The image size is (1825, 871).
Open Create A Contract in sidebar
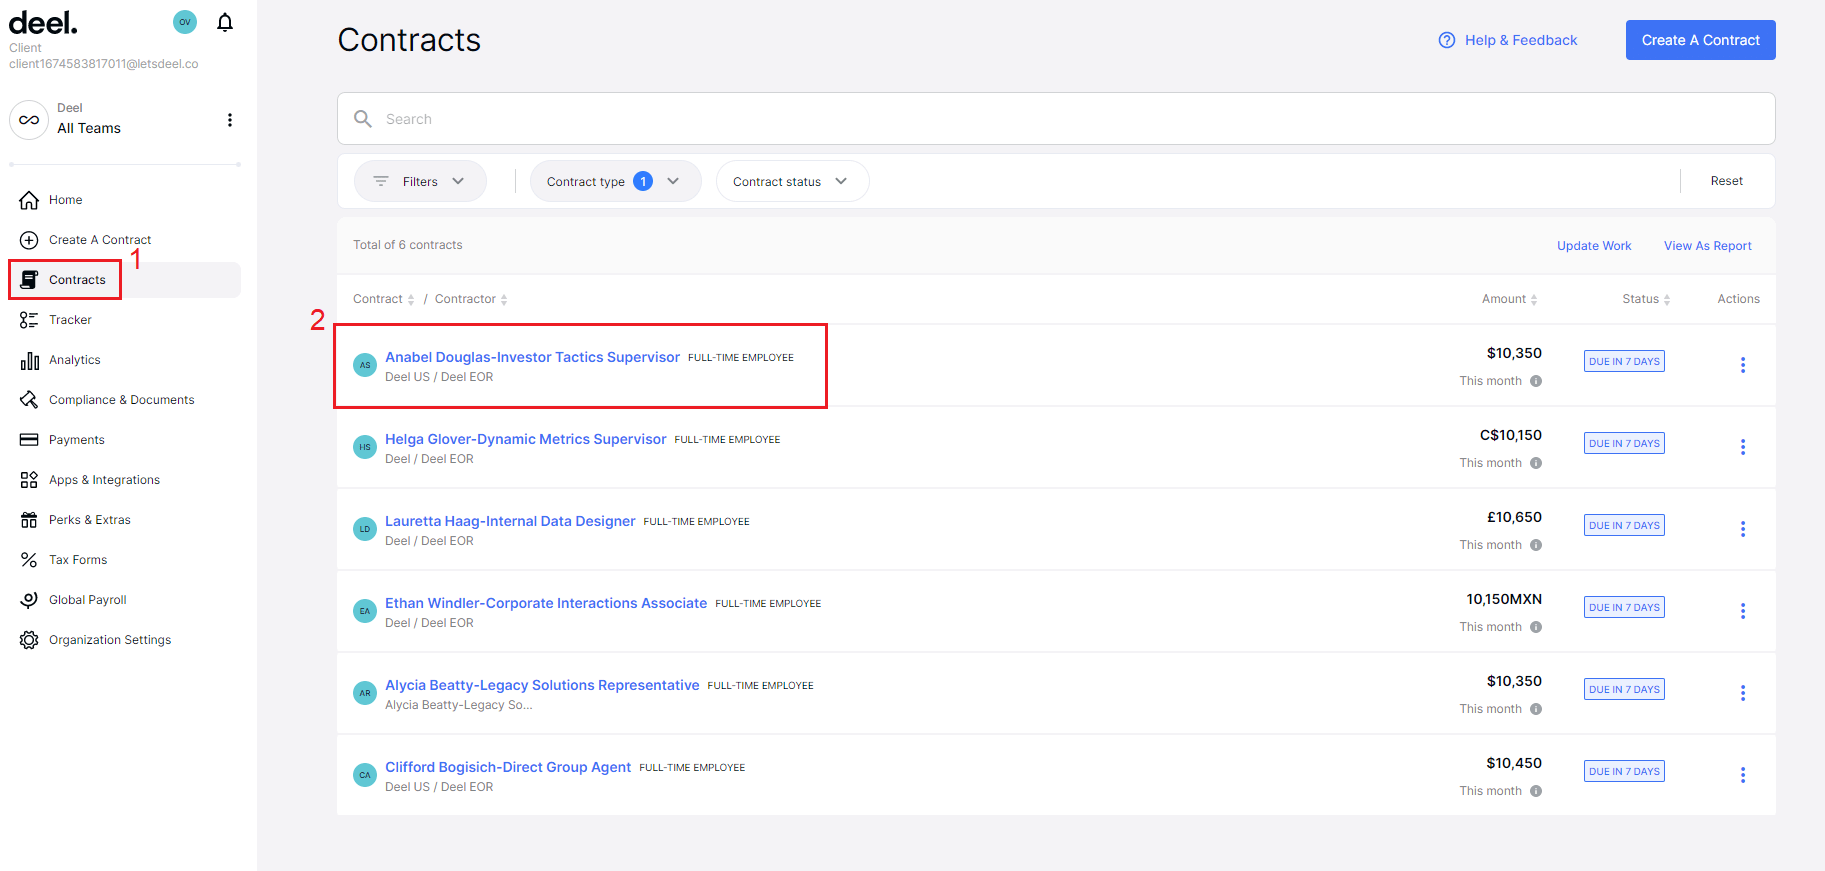coord(100,240)
